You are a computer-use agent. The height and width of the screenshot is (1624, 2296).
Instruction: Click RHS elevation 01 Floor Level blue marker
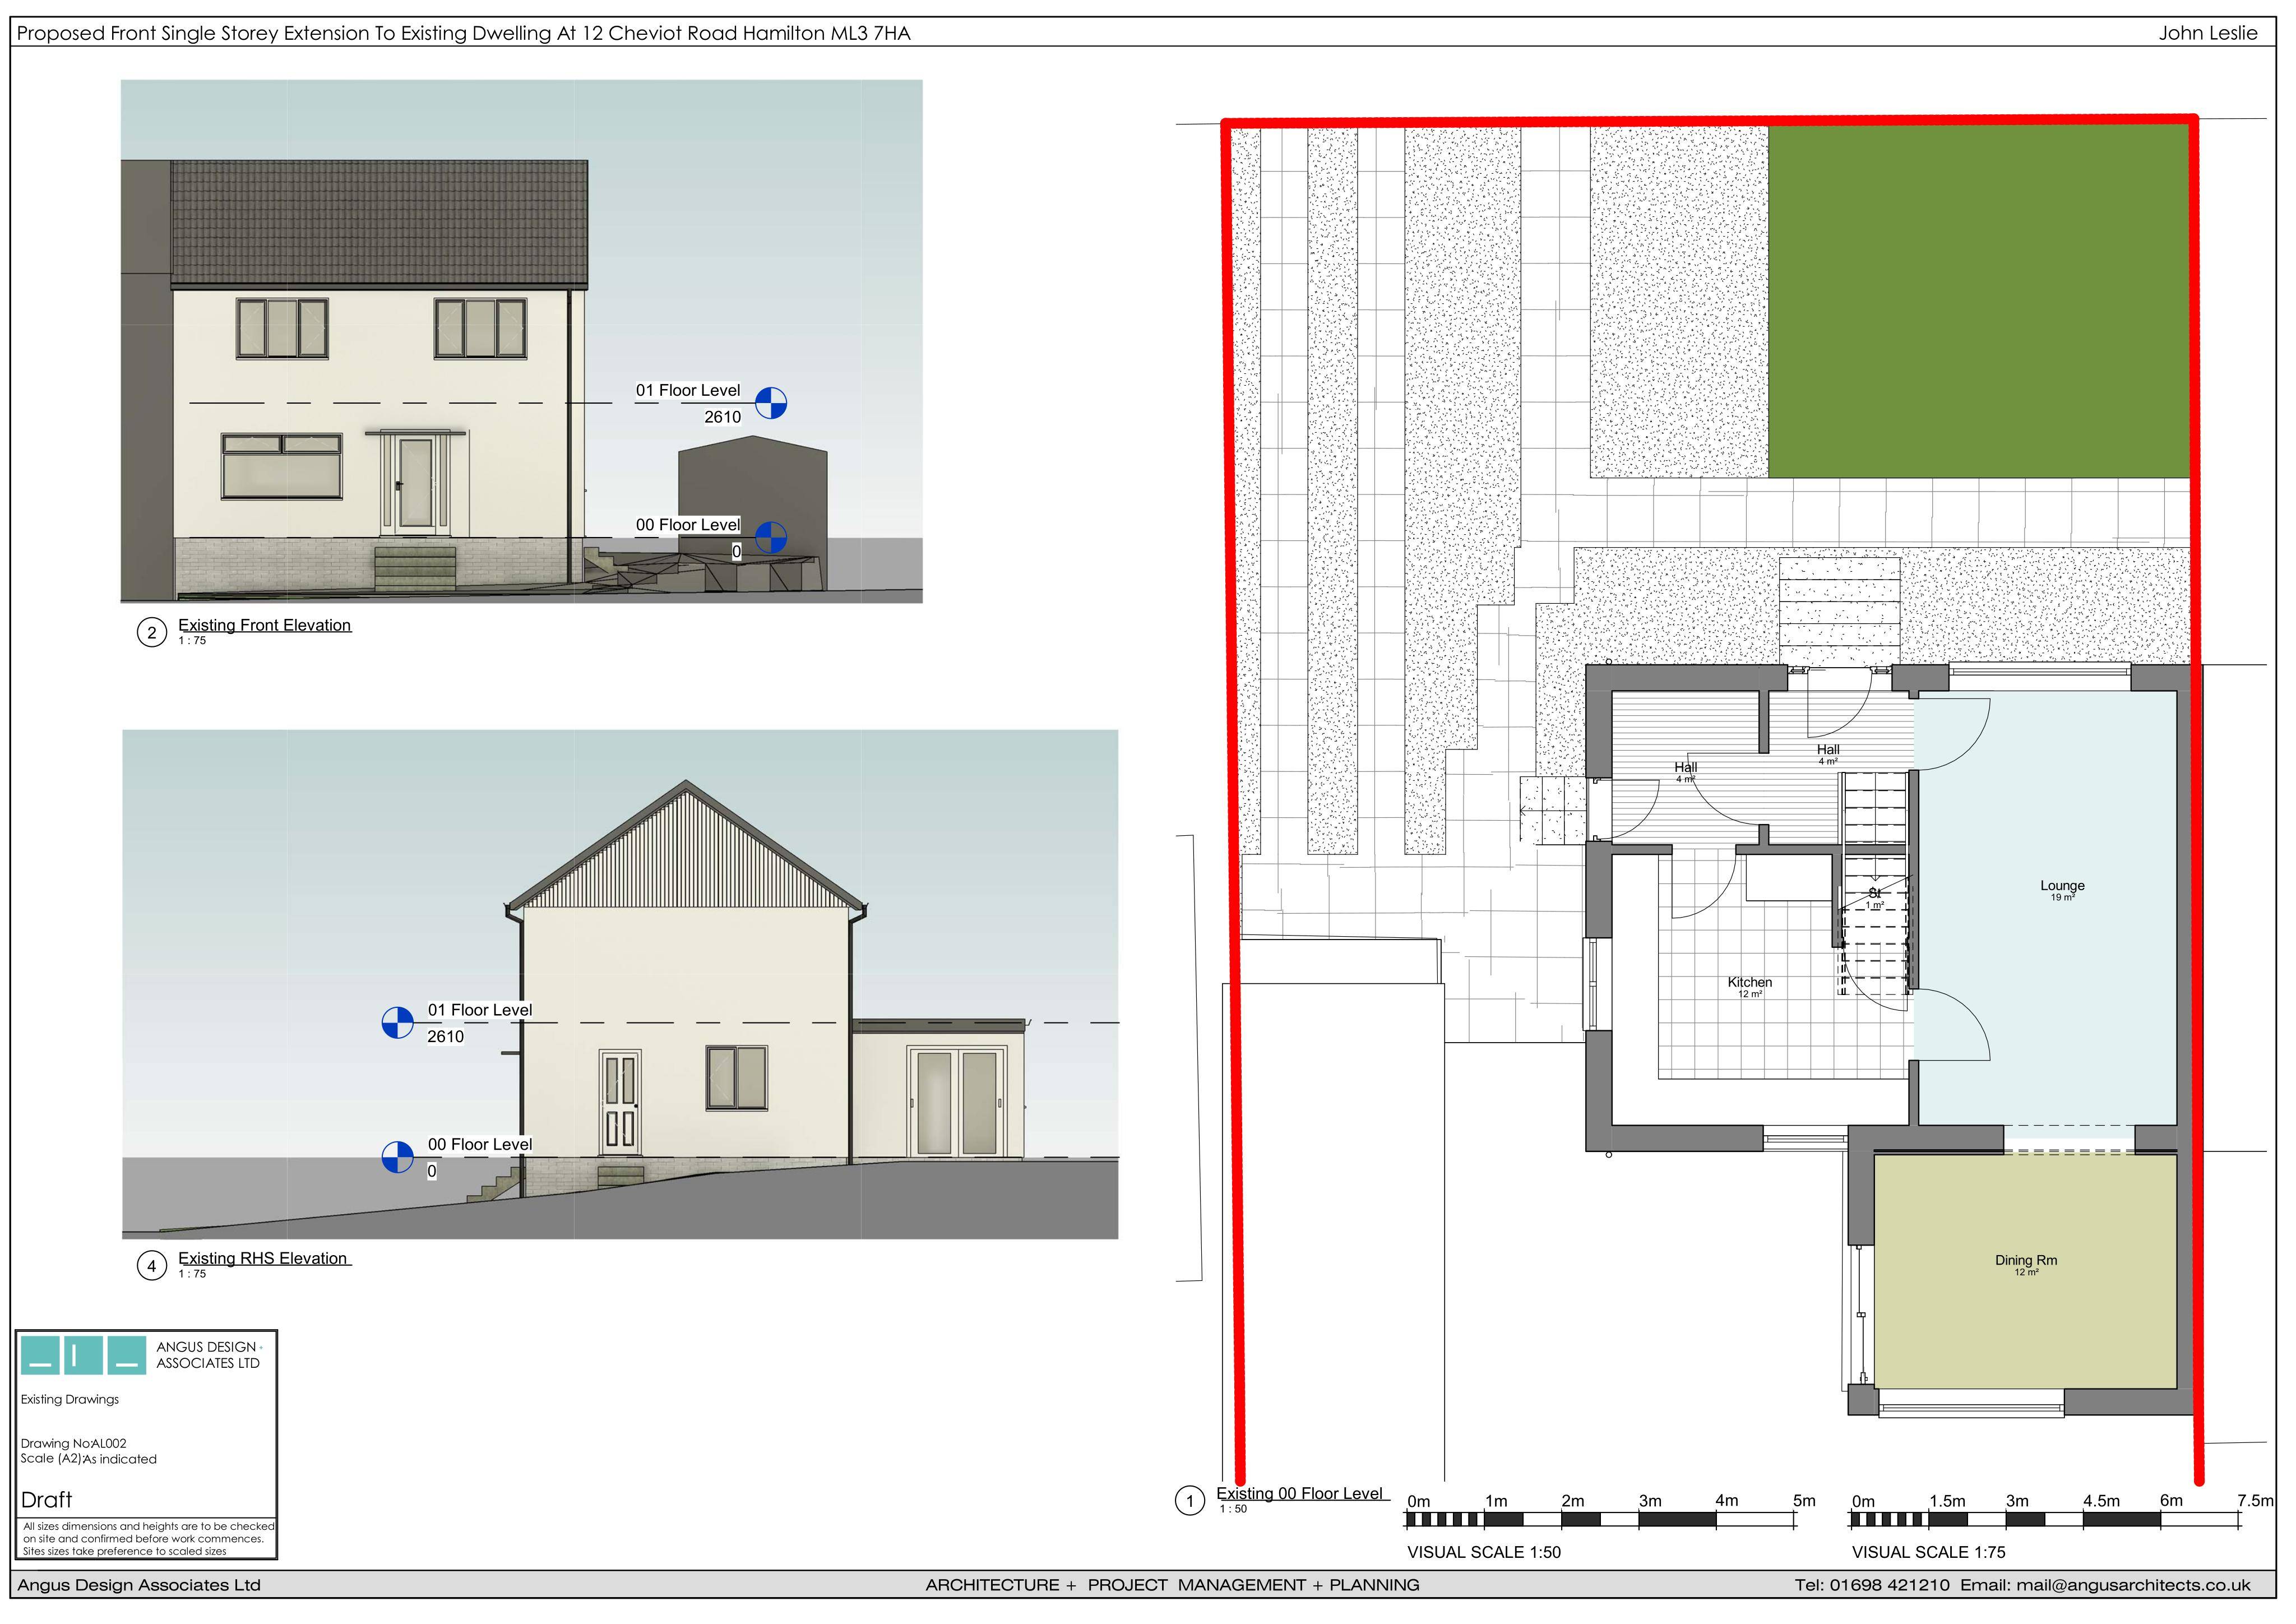coord(398,1023)
